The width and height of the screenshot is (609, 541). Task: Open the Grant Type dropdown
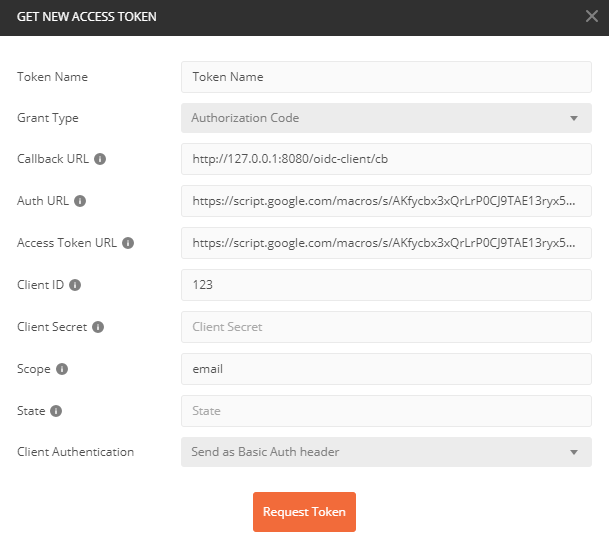(386, 118)
